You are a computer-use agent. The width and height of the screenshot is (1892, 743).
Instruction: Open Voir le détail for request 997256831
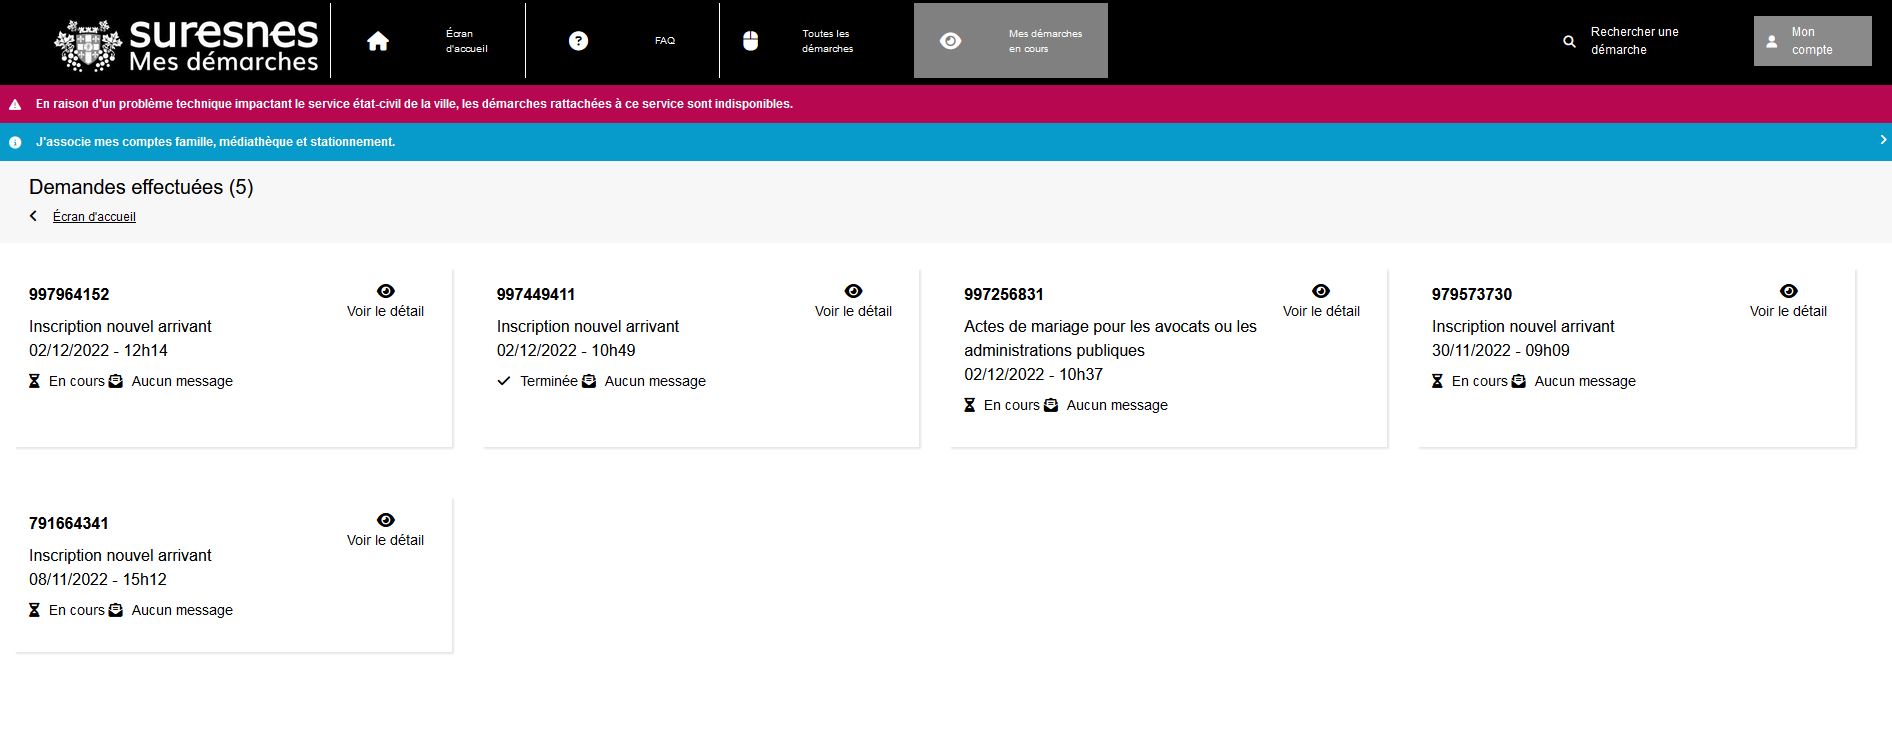click(1321, 311)
